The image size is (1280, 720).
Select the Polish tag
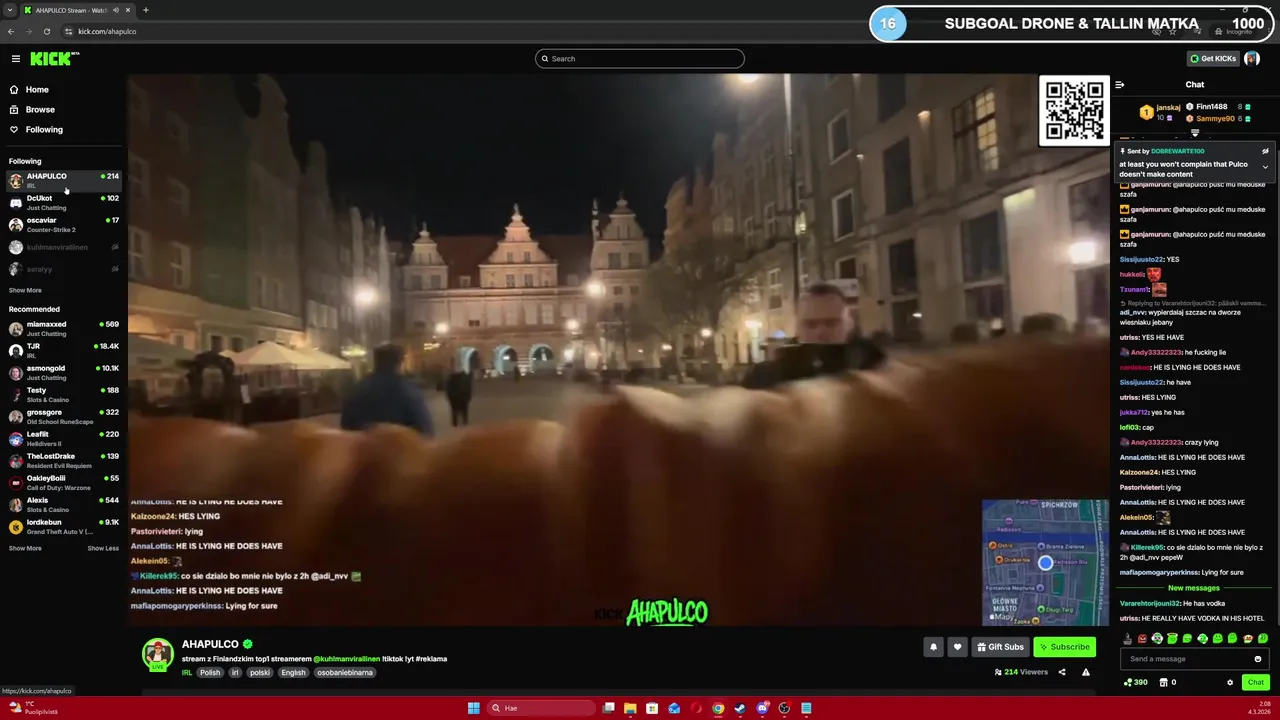coord(210,673)
